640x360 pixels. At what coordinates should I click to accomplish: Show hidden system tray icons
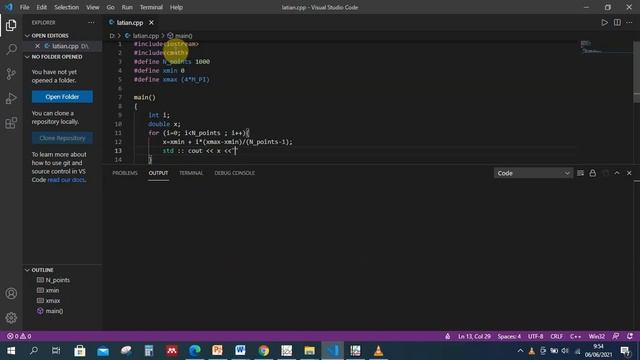(520, 351)
